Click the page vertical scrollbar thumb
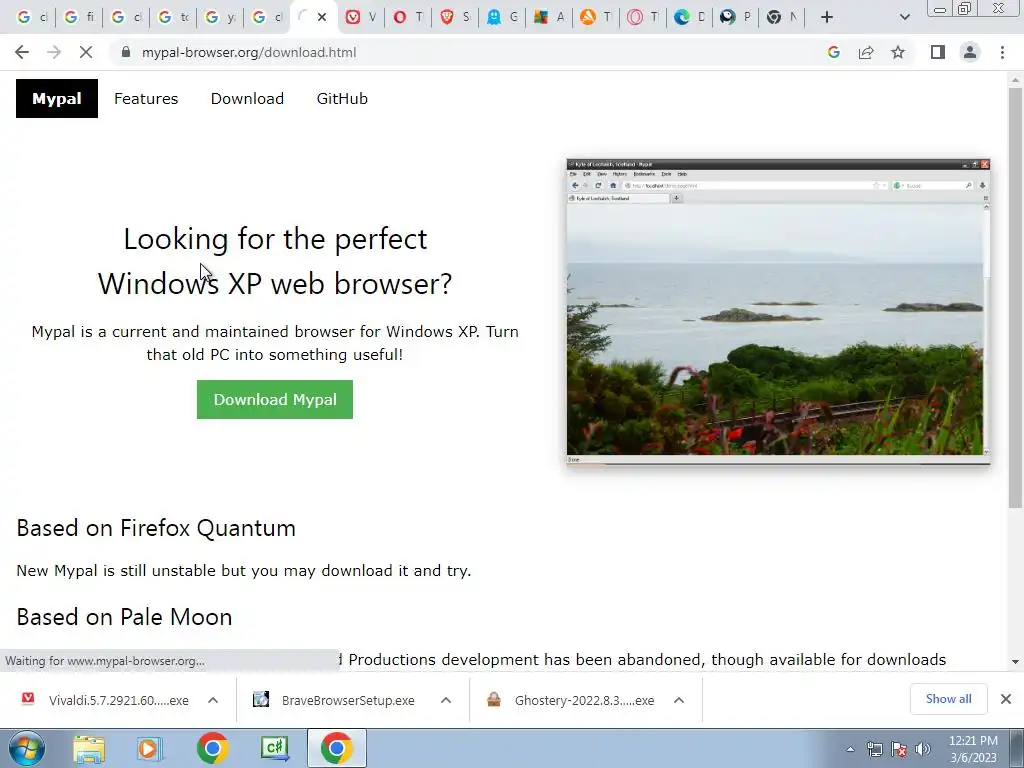This screenshot has height=768, width=1024. 1015,297
